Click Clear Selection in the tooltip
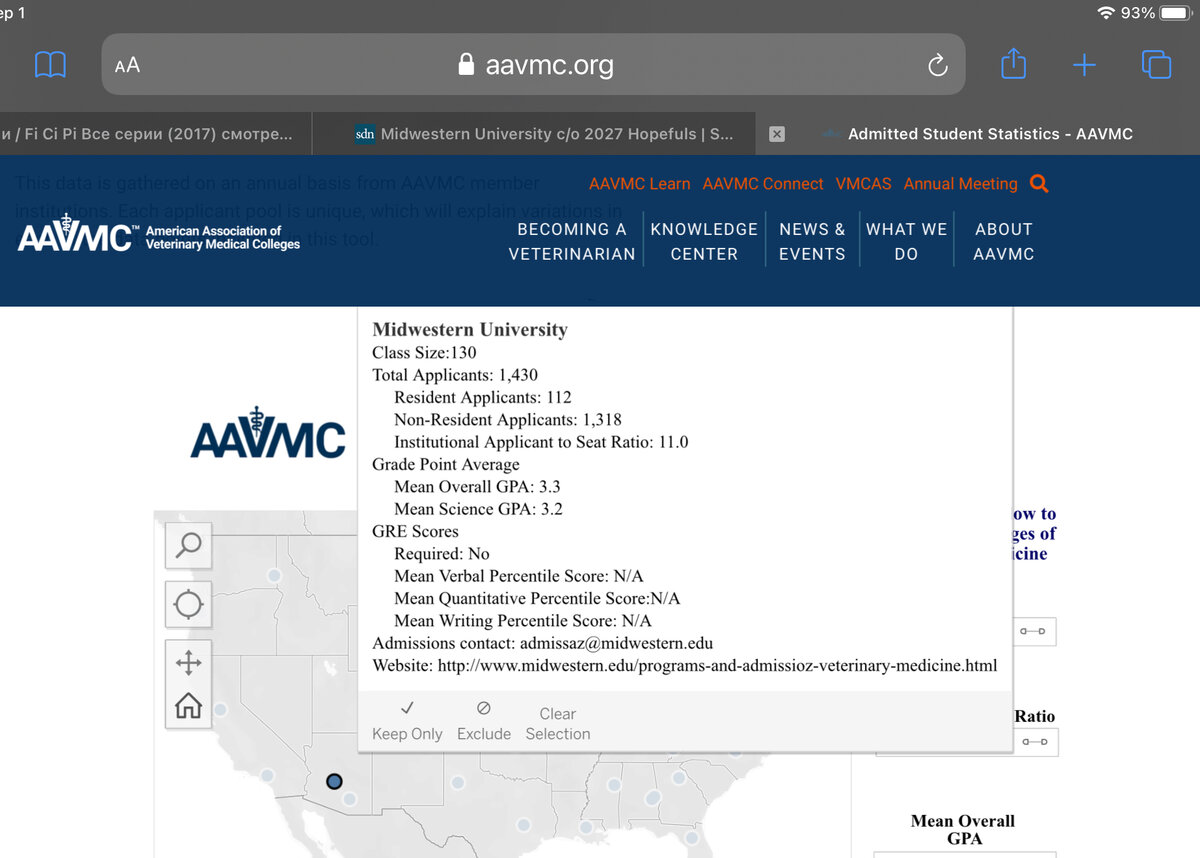Image resolution: width=1200 pixels, height=858 pixels. (558, 724)
